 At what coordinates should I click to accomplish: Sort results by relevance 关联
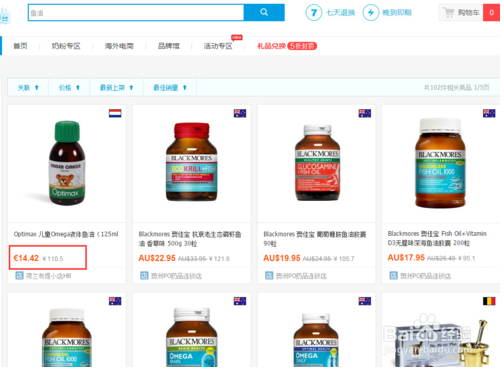click(28, 88)
